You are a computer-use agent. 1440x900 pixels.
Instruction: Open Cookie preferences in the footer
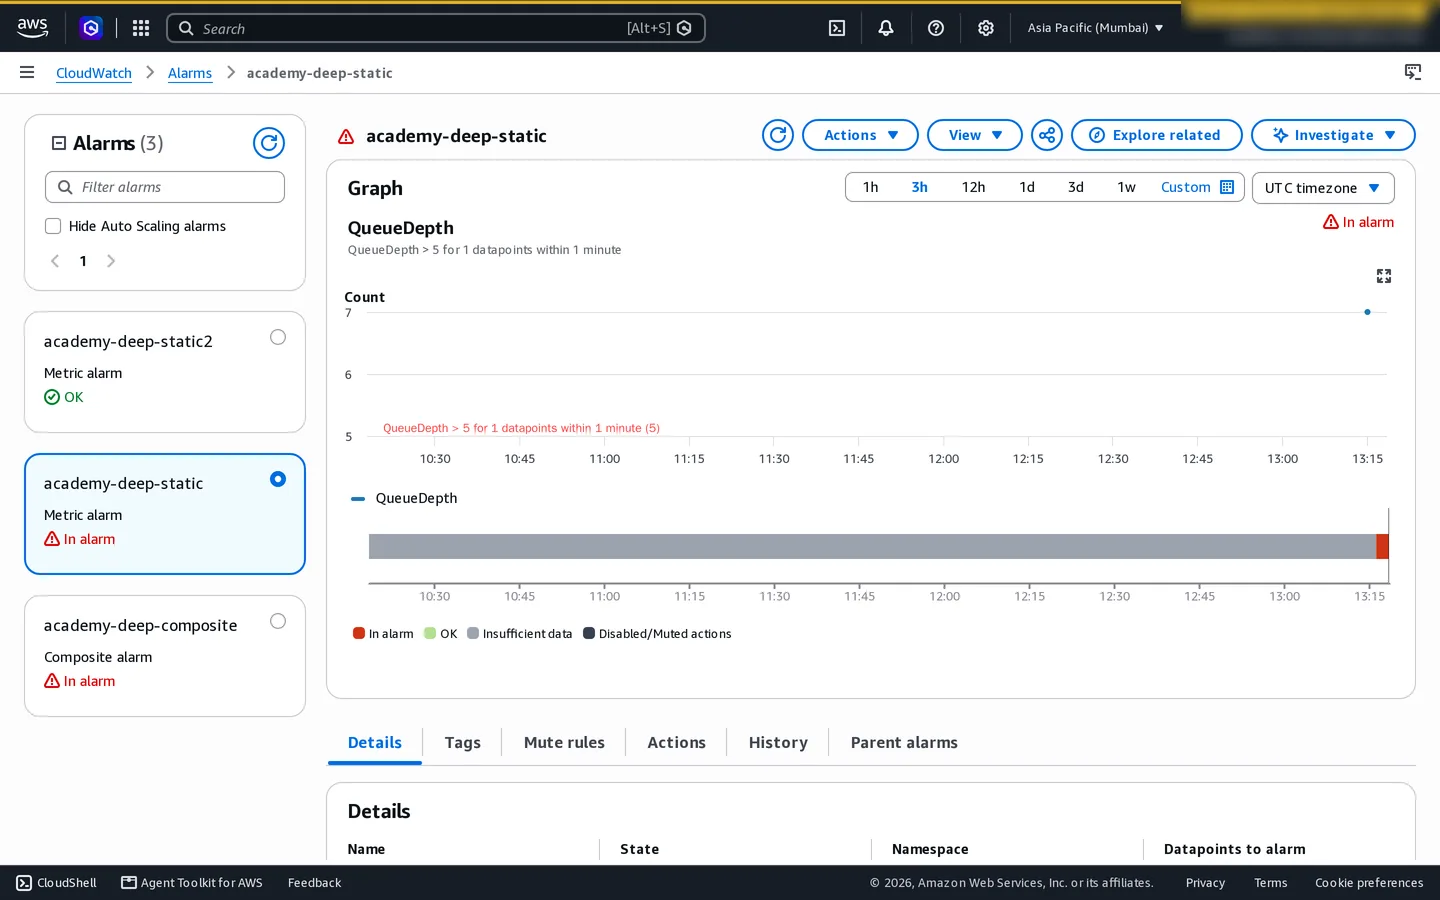tap(1369, 883)
